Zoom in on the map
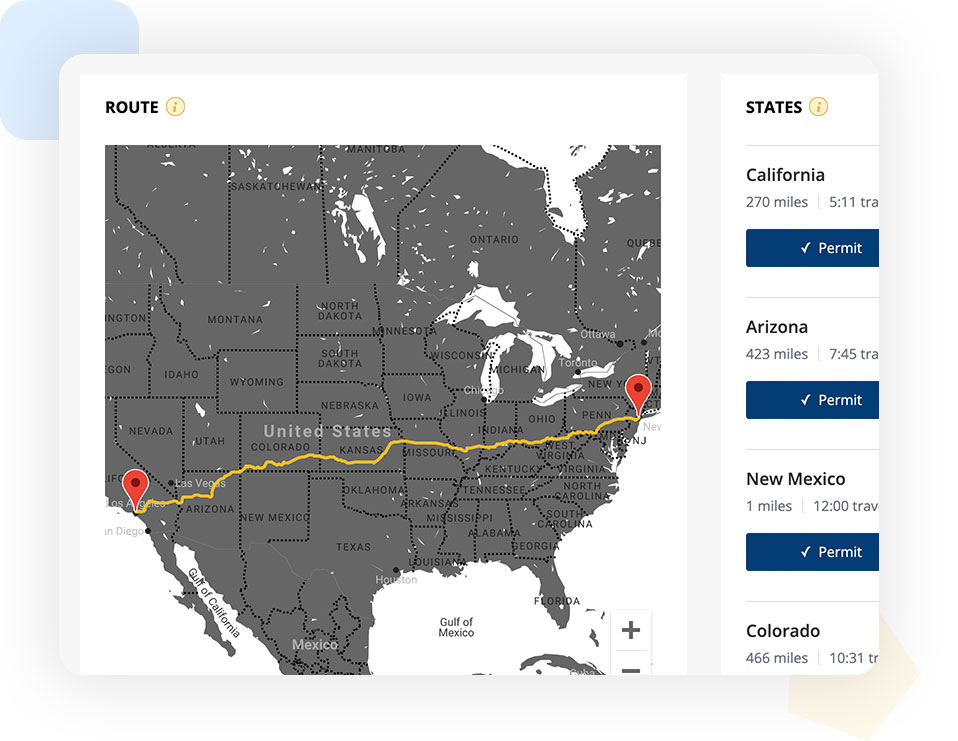This screenshot has width=958, height=741. tap(631, 631)
